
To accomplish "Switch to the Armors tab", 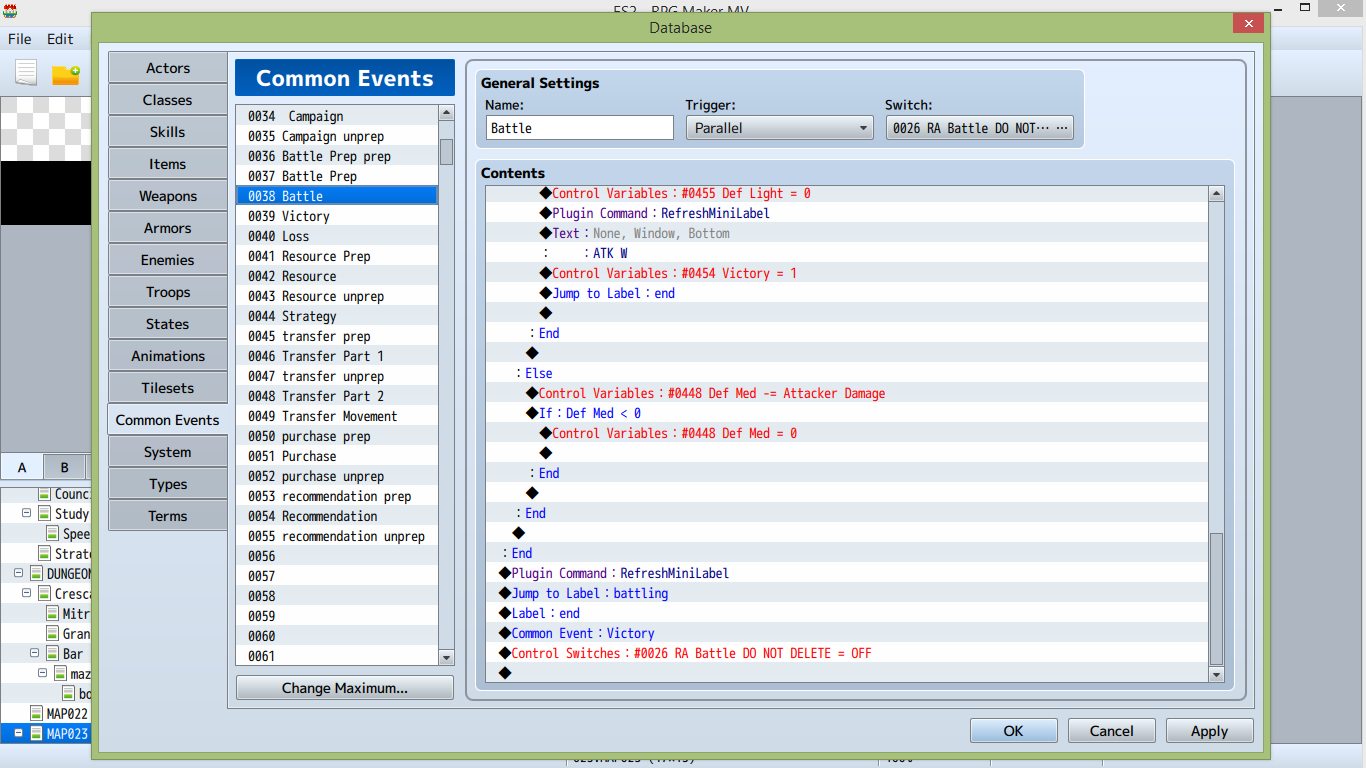I will [168, 228].
